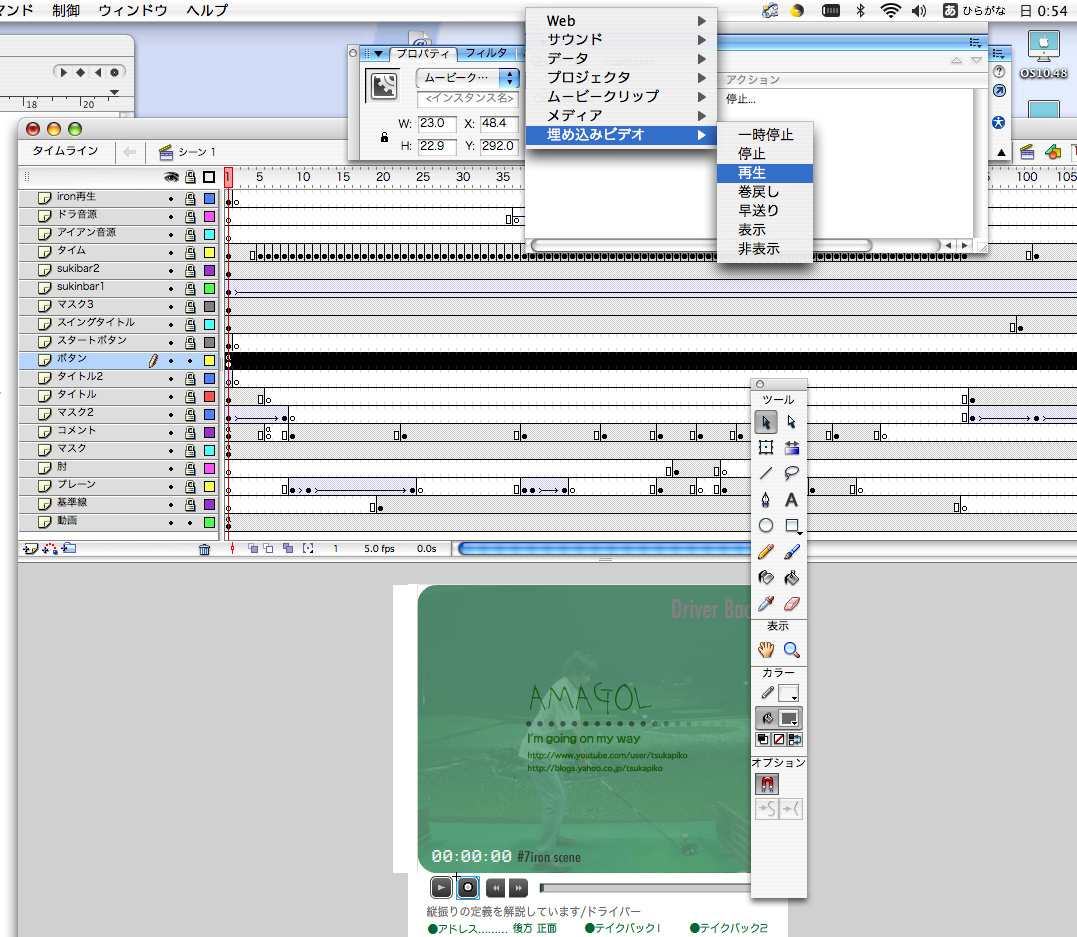The image size is (1077, 937).
Task: Choose 再生 in embedded video submenu
Action: [x=764, y=173]
